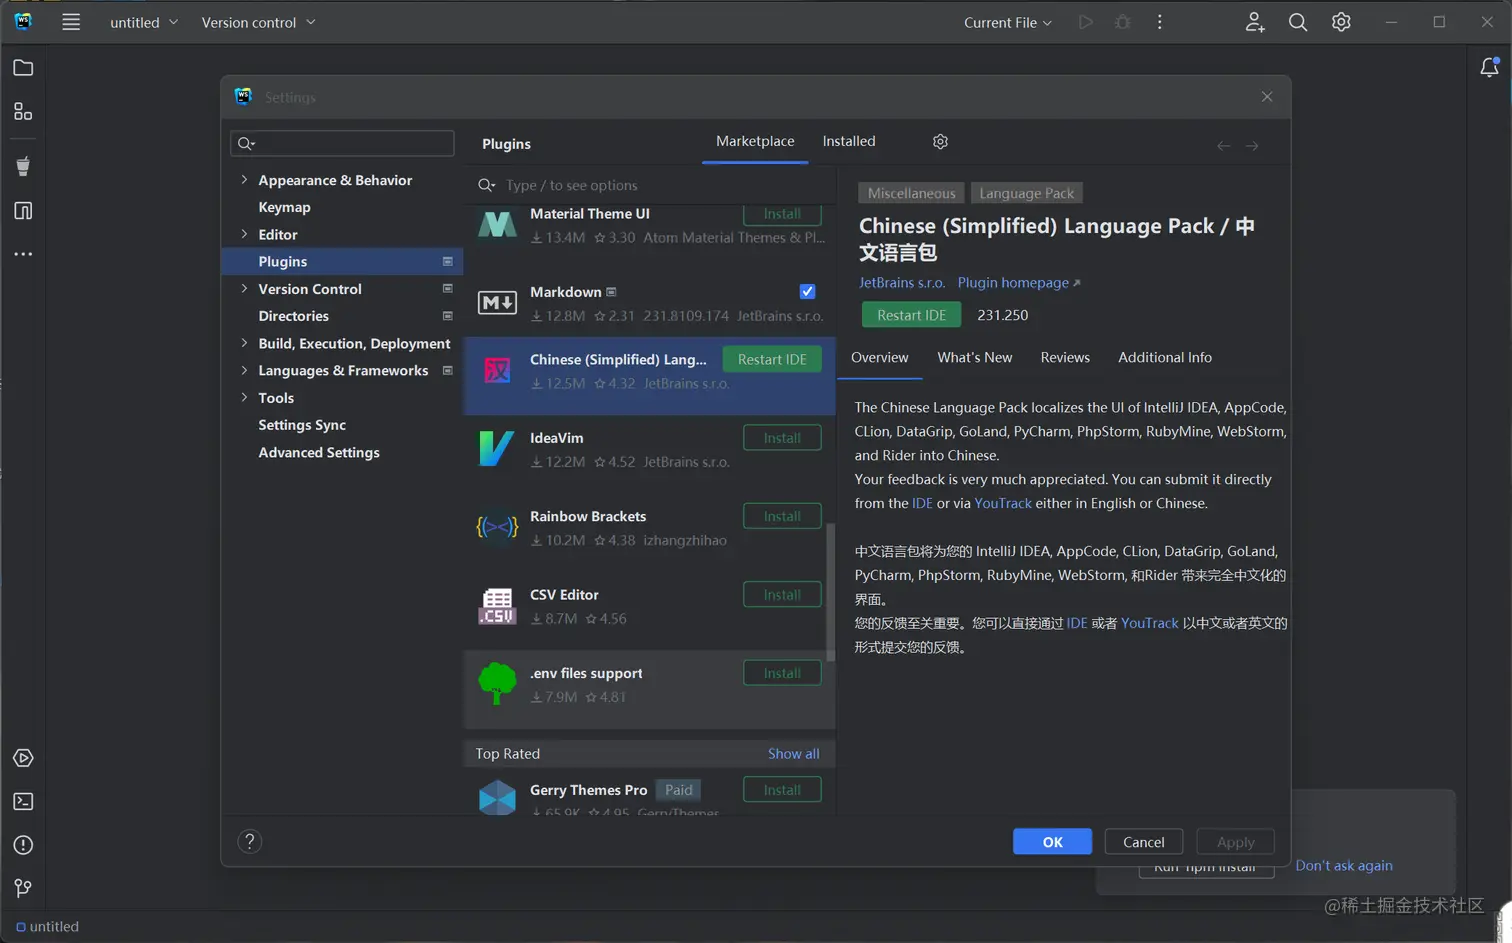Open the Plugin homepage link
The height and width of the screenshot is (943, 1512).
click(x=1019, y=283)
